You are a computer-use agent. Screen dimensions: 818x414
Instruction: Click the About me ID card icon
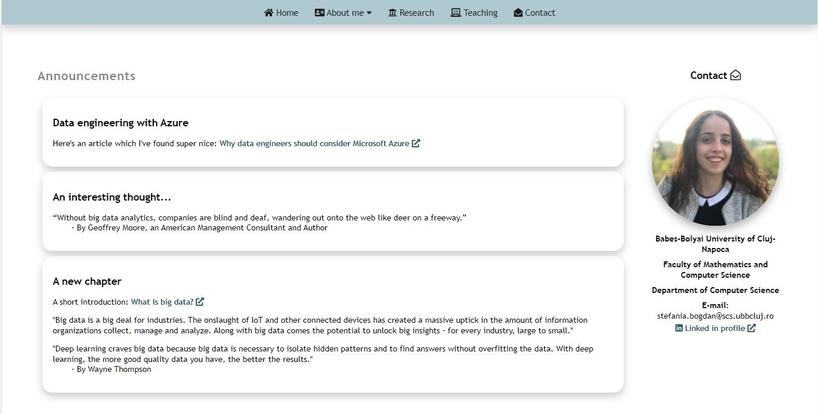(x=319, y=13)
